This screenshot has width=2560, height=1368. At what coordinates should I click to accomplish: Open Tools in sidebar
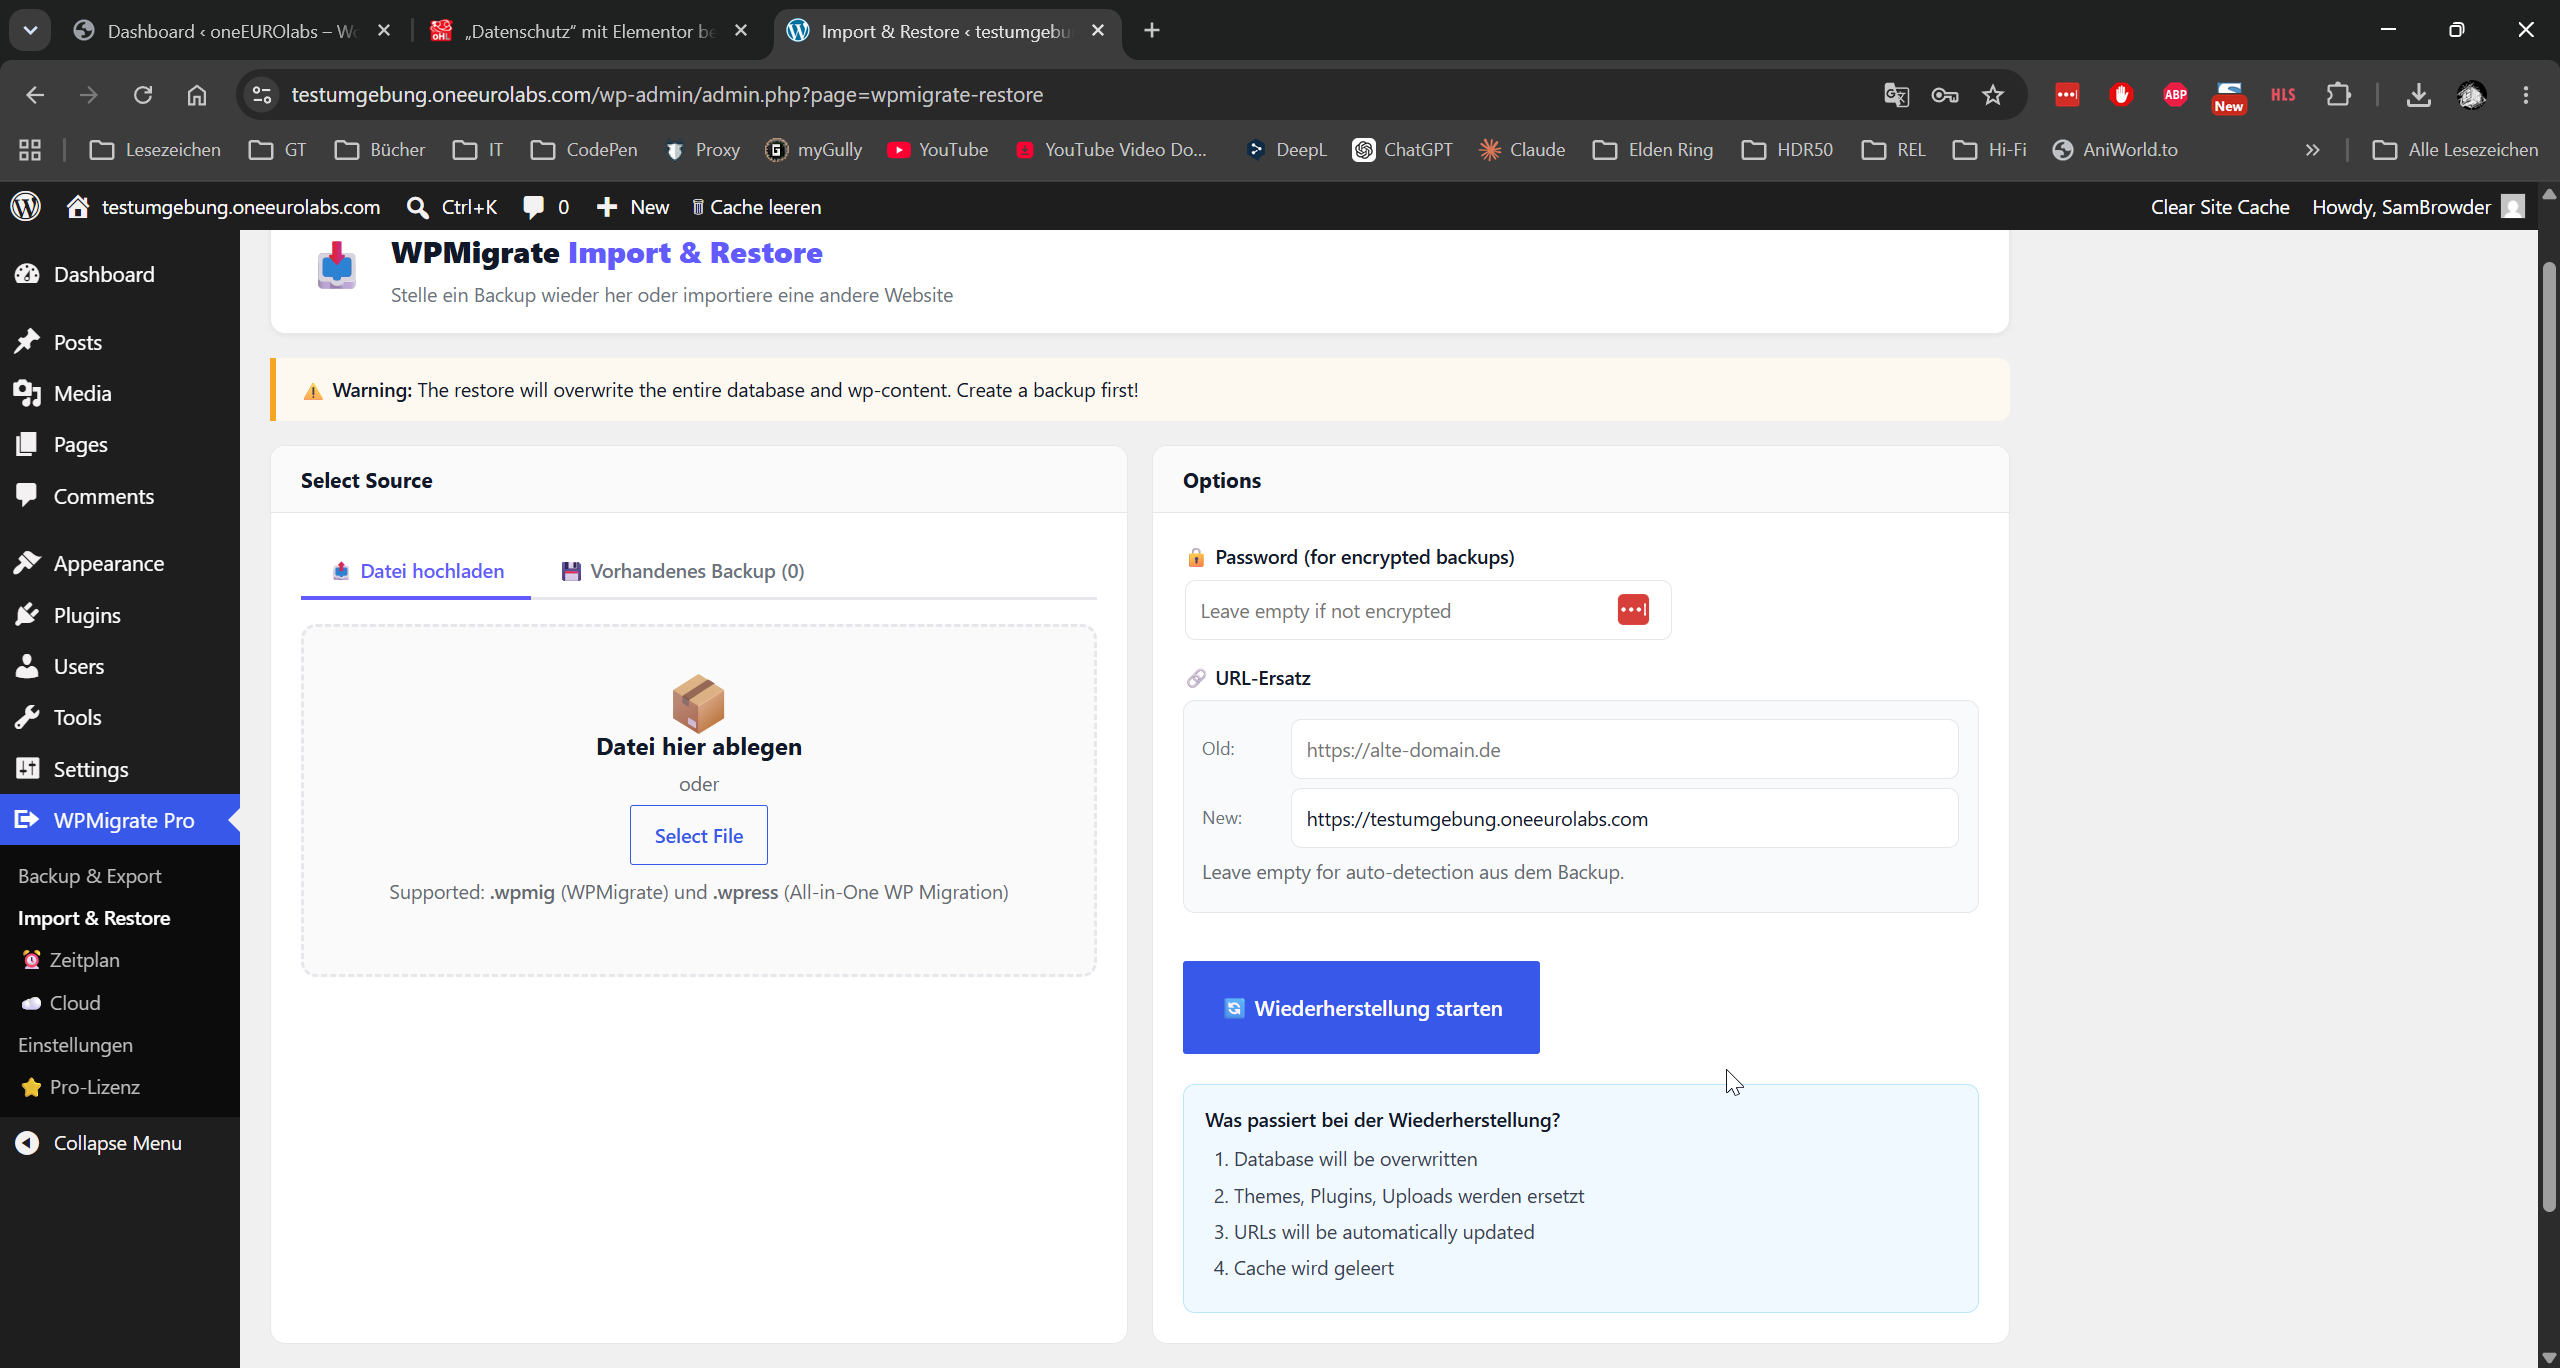click(120, 717)
